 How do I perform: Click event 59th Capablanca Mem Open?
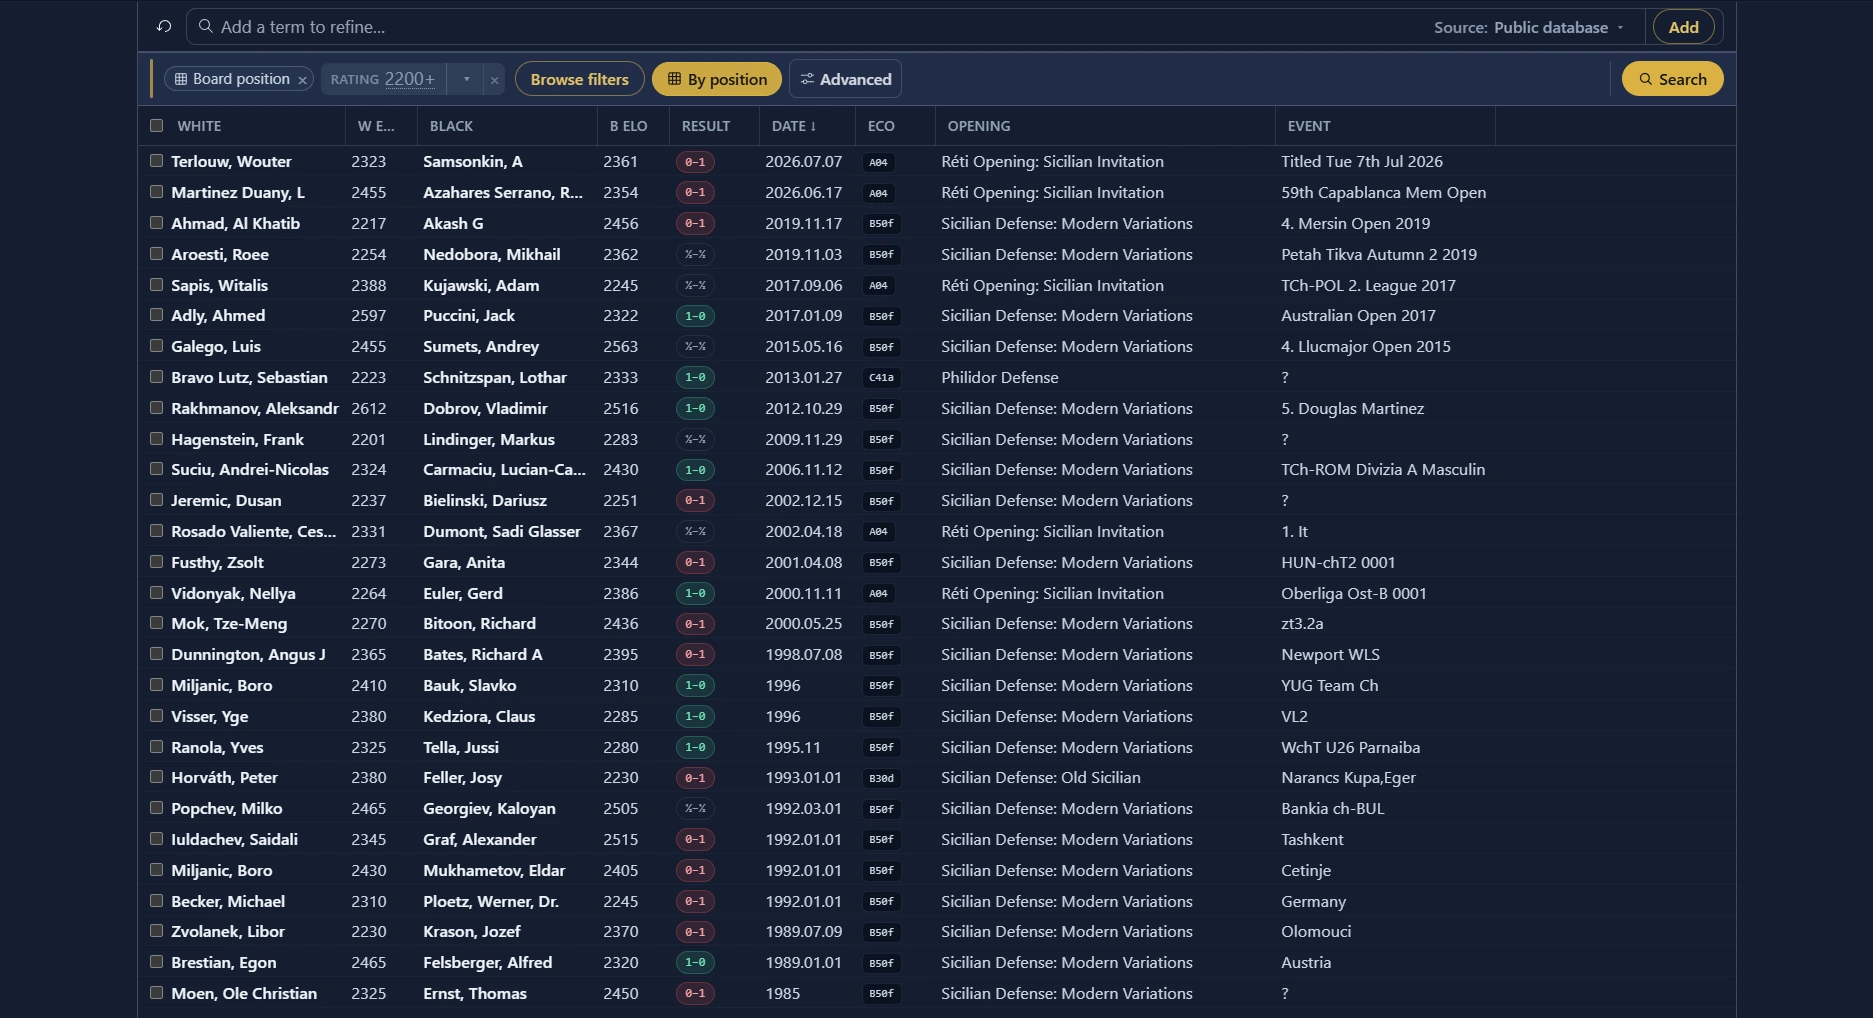1383,192
